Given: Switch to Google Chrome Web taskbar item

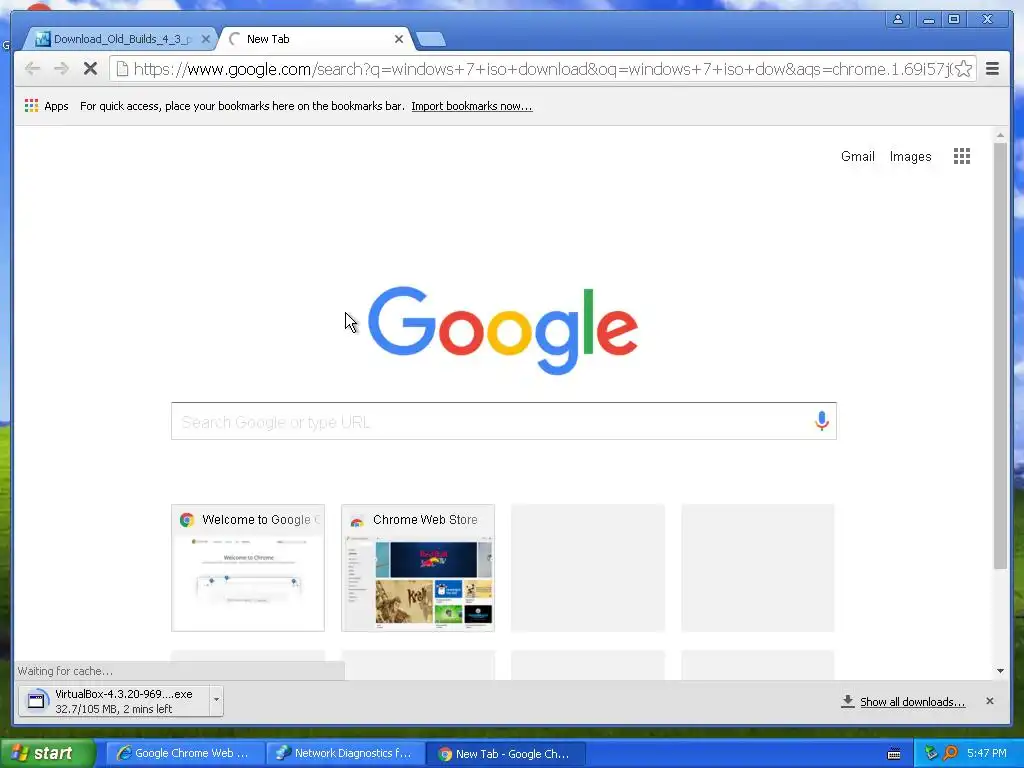Looking at the screenshot, I should tap(185, 753).
